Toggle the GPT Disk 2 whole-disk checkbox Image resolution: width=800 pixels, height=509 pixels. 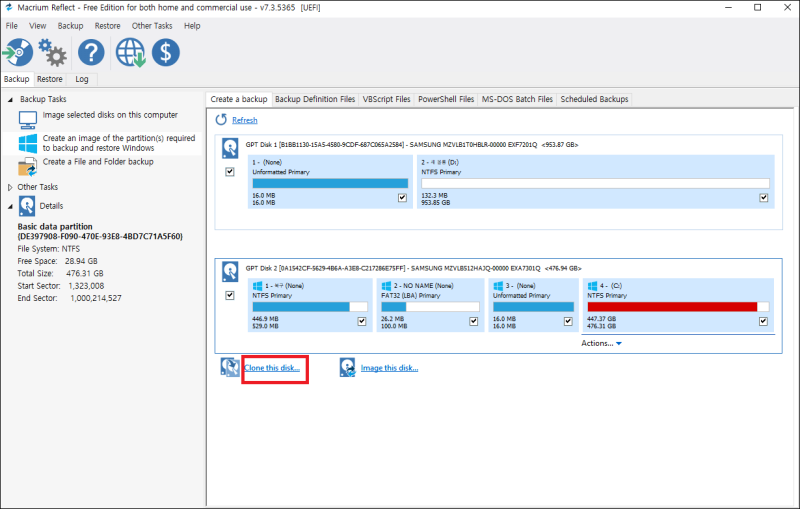pyautogui.click(x=230, y=295)
